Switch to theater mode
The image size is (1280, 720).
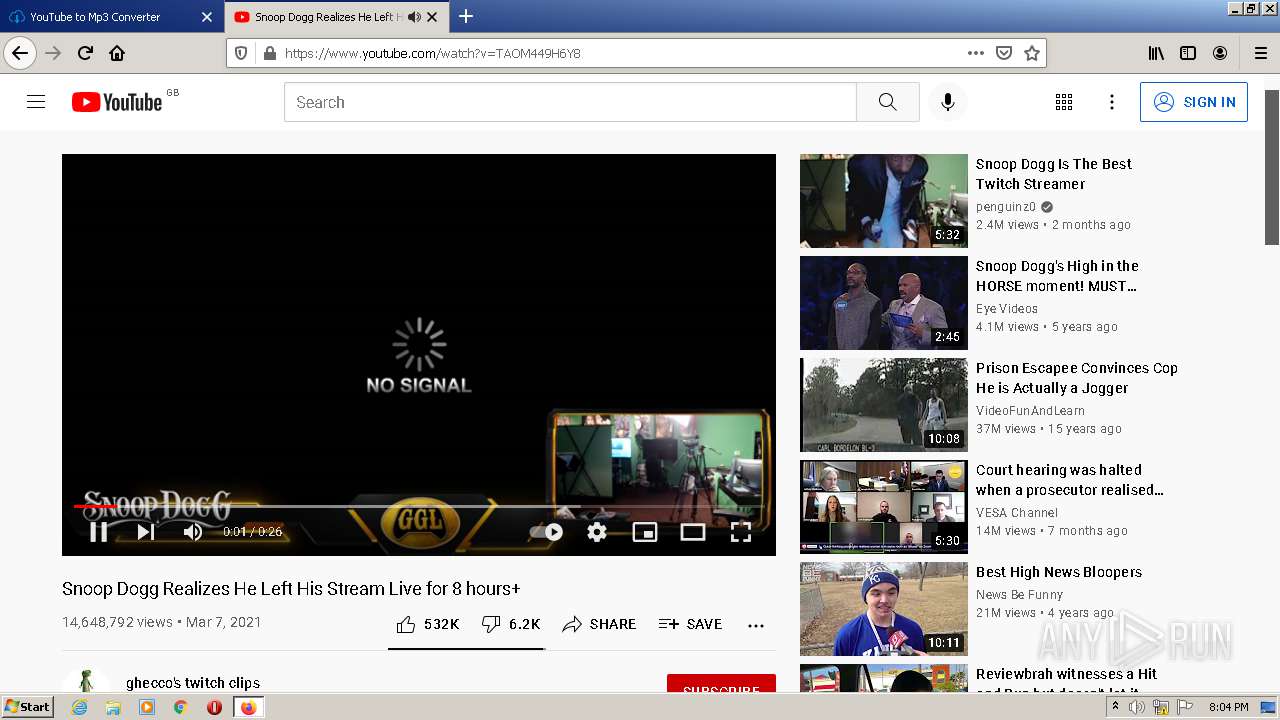tap(693, 532)
